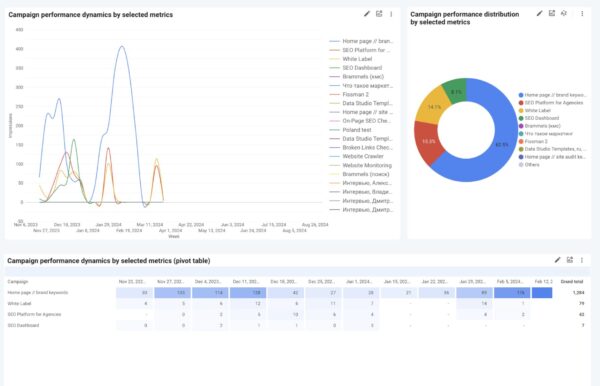The image size is (600, 386).
Task: Click the 'Dec 4, 2023' column header
Action: [x=208, y=282]
